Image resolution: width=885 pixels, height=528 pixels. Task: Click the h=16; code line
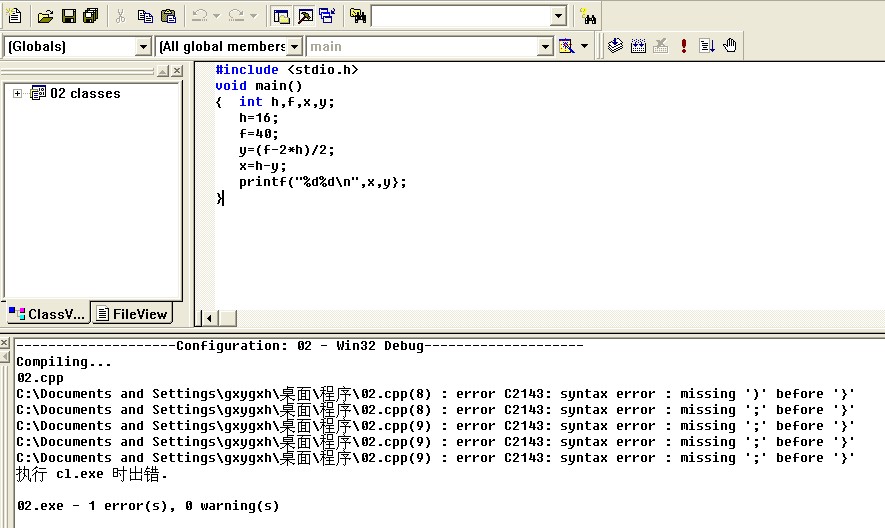coord(259,117)
